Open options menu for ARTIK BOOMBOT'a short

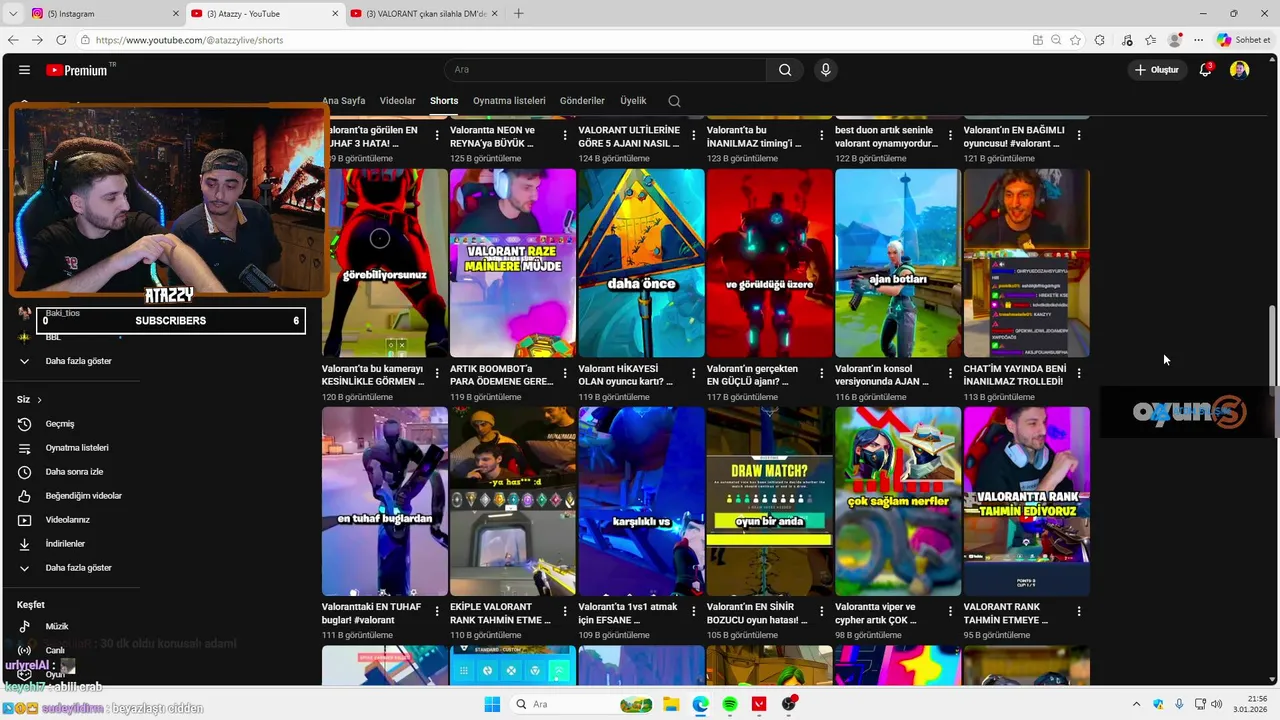click(x=565, y=373)
